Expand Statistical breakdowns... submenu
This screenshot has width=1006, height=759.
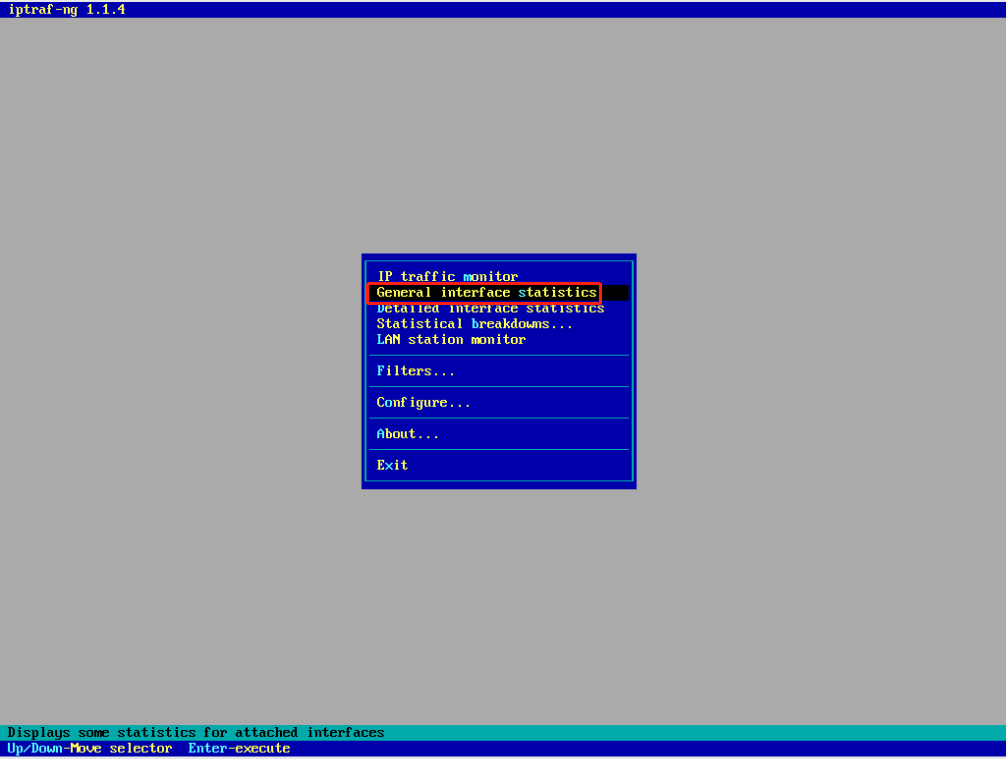[474, 324]
